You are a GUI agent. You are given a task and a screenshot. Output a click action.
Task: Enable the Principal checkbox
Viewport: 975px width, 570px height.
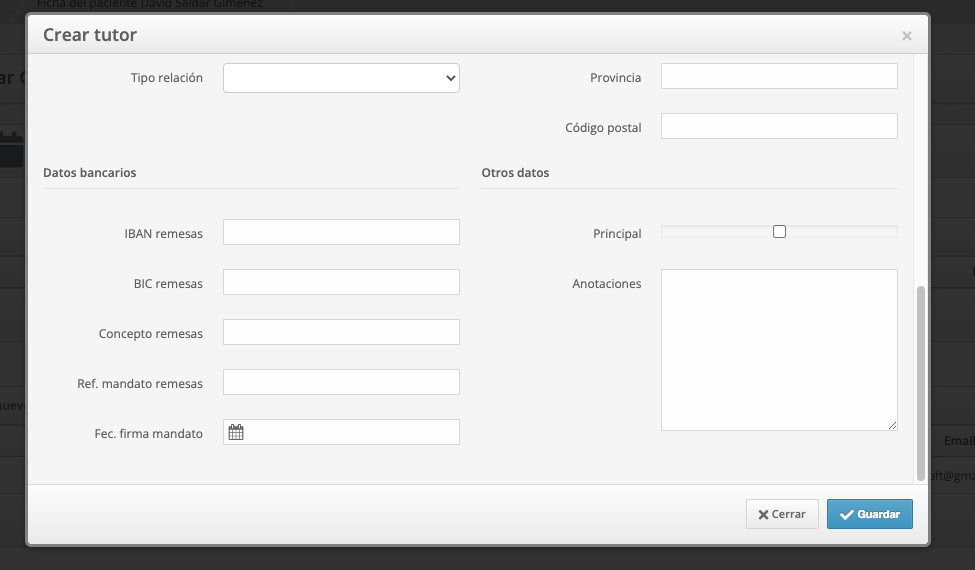point(779,232)
